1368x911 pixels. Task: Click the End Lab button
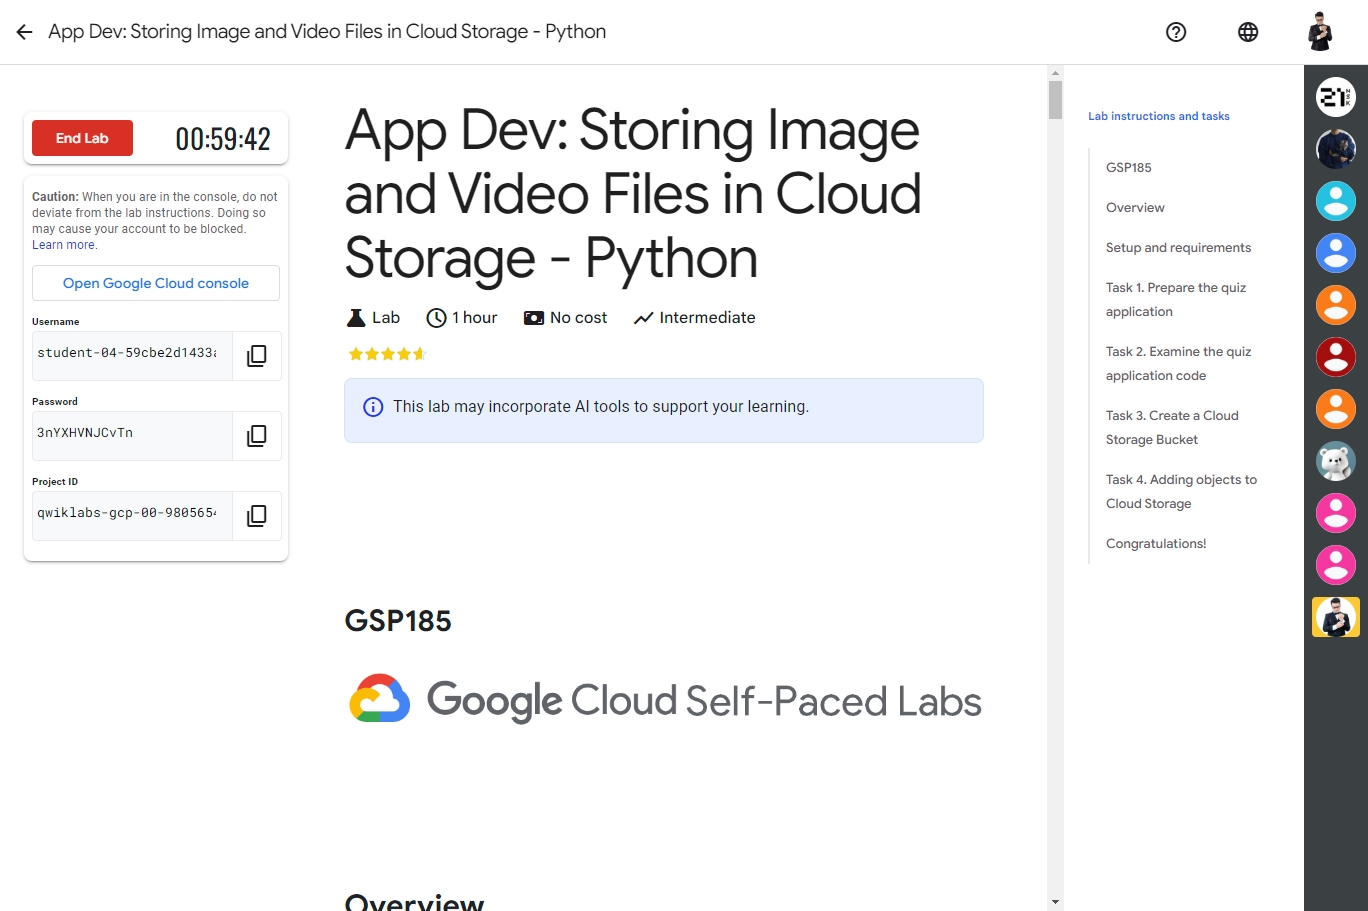[82, 138]
